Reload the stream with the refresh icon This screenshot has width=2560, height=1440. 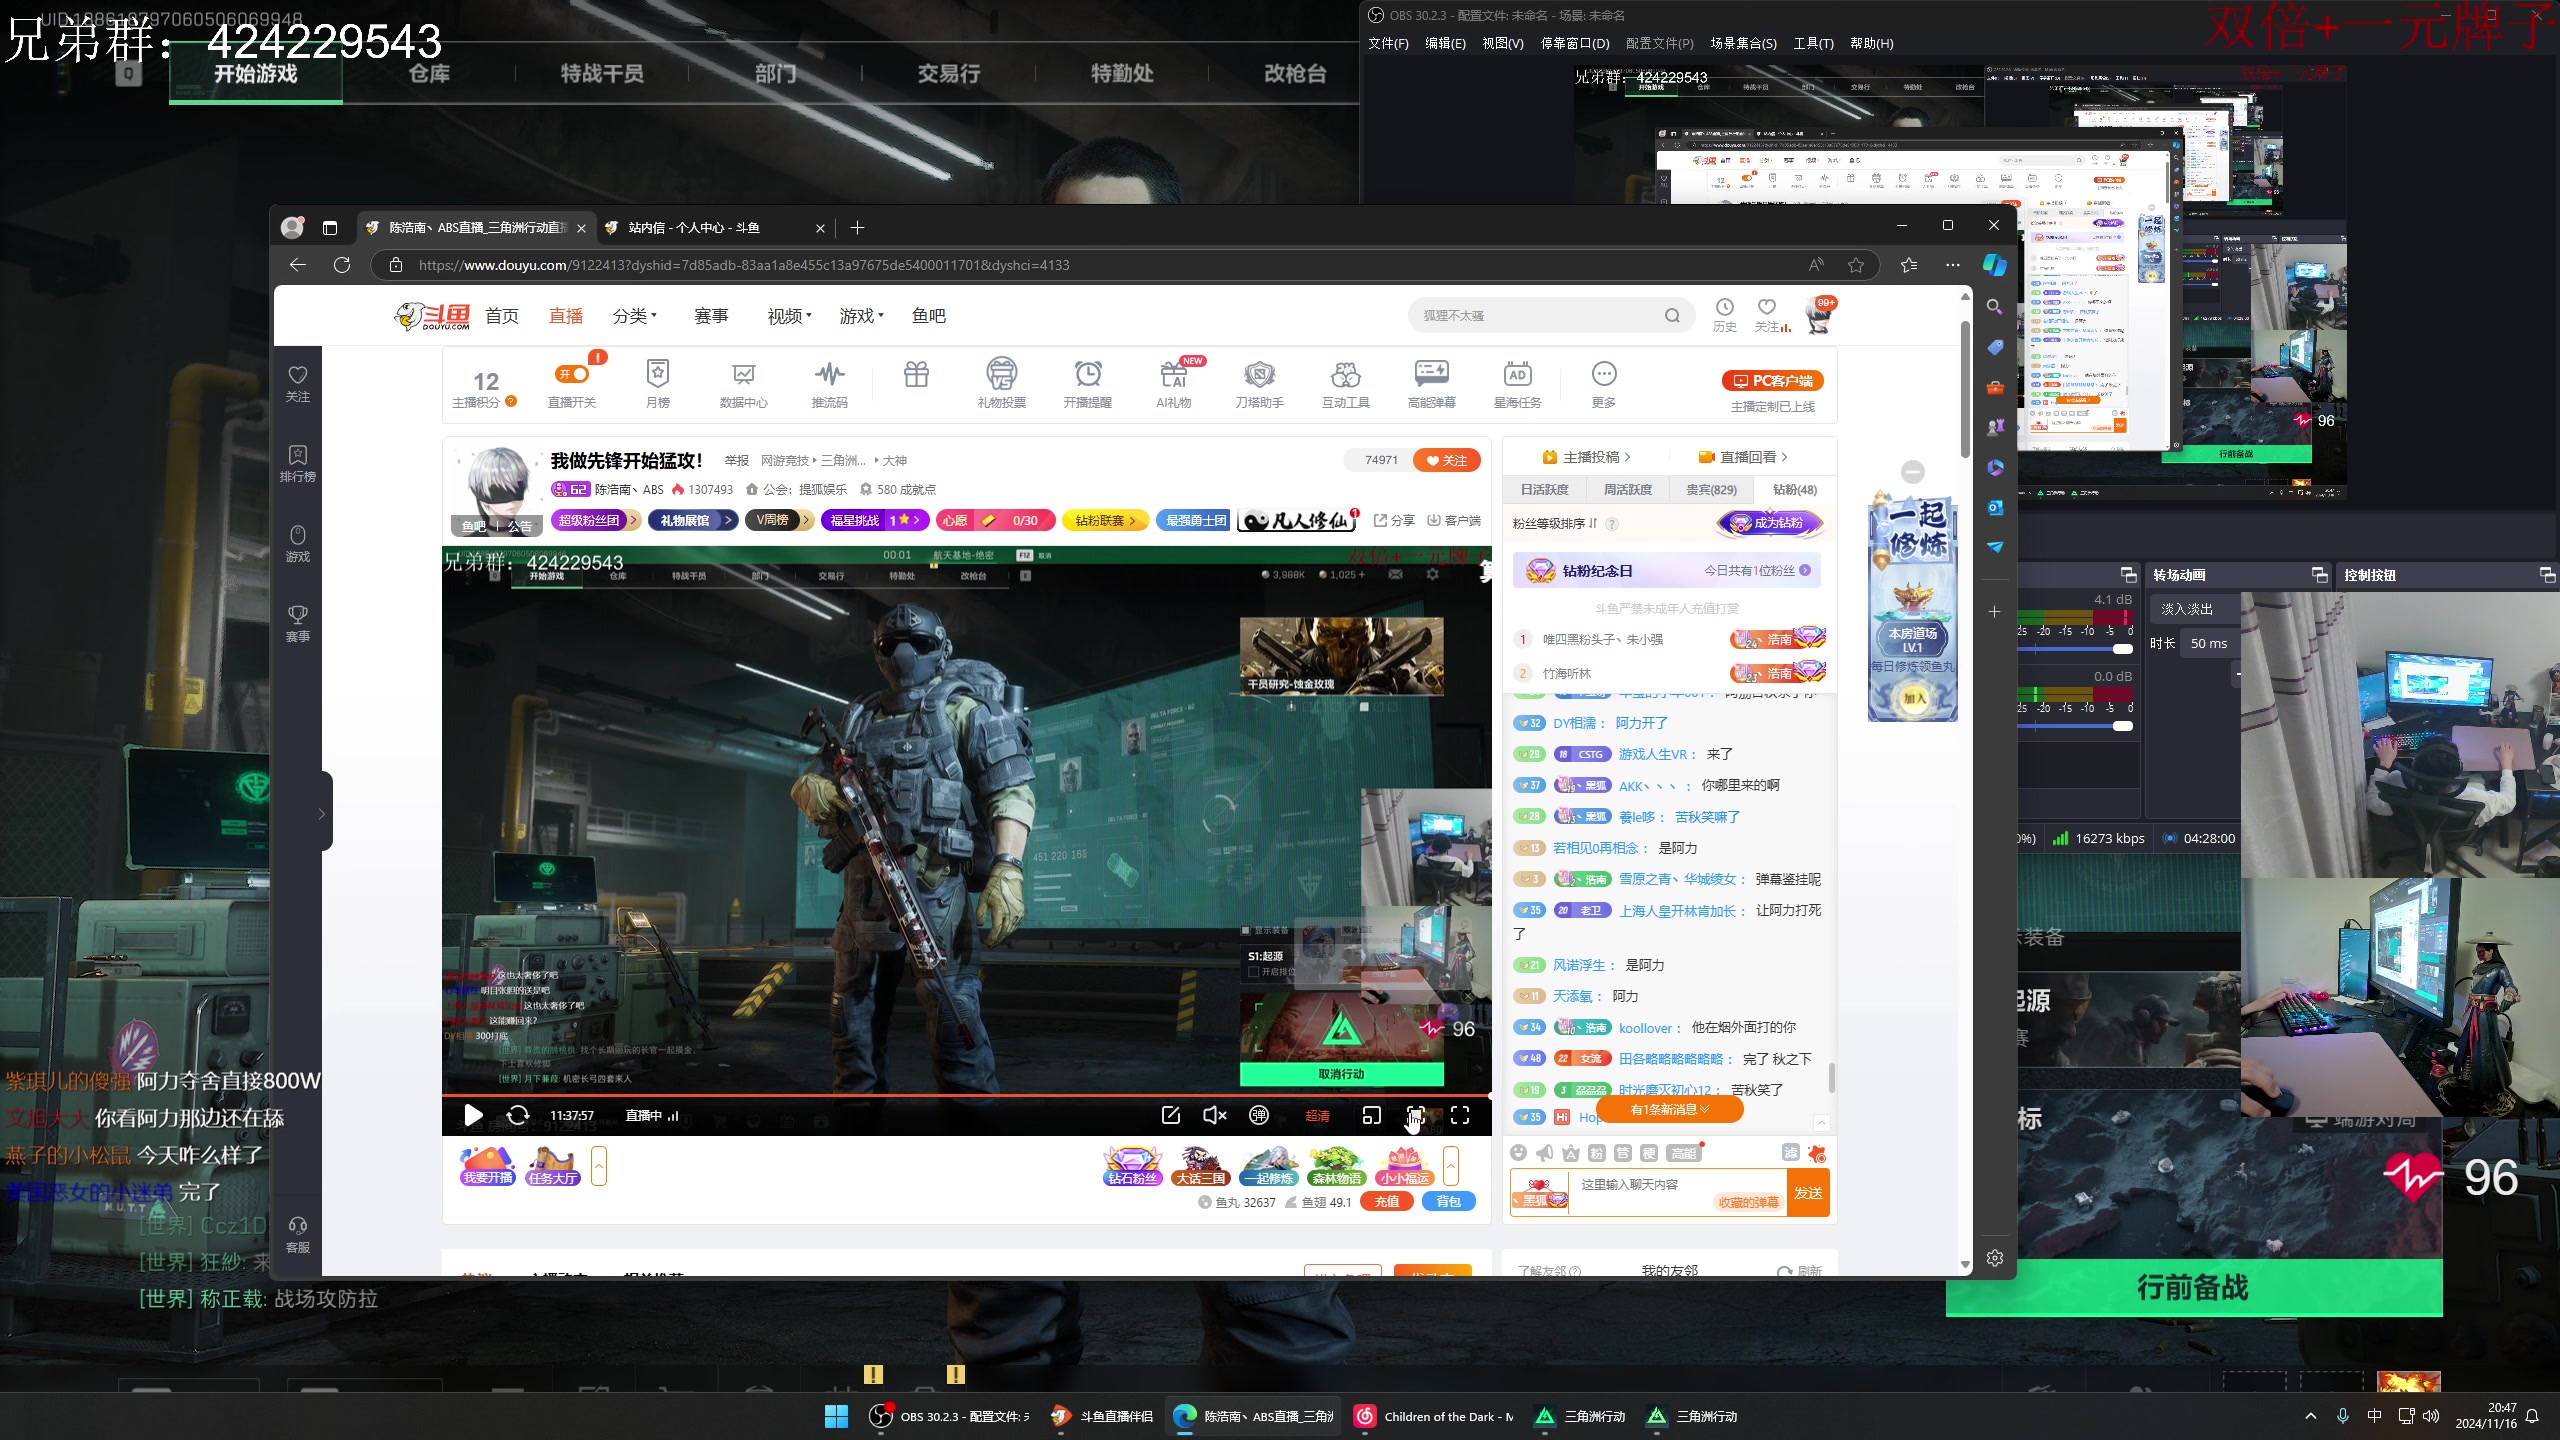[x=518, y=1115]
